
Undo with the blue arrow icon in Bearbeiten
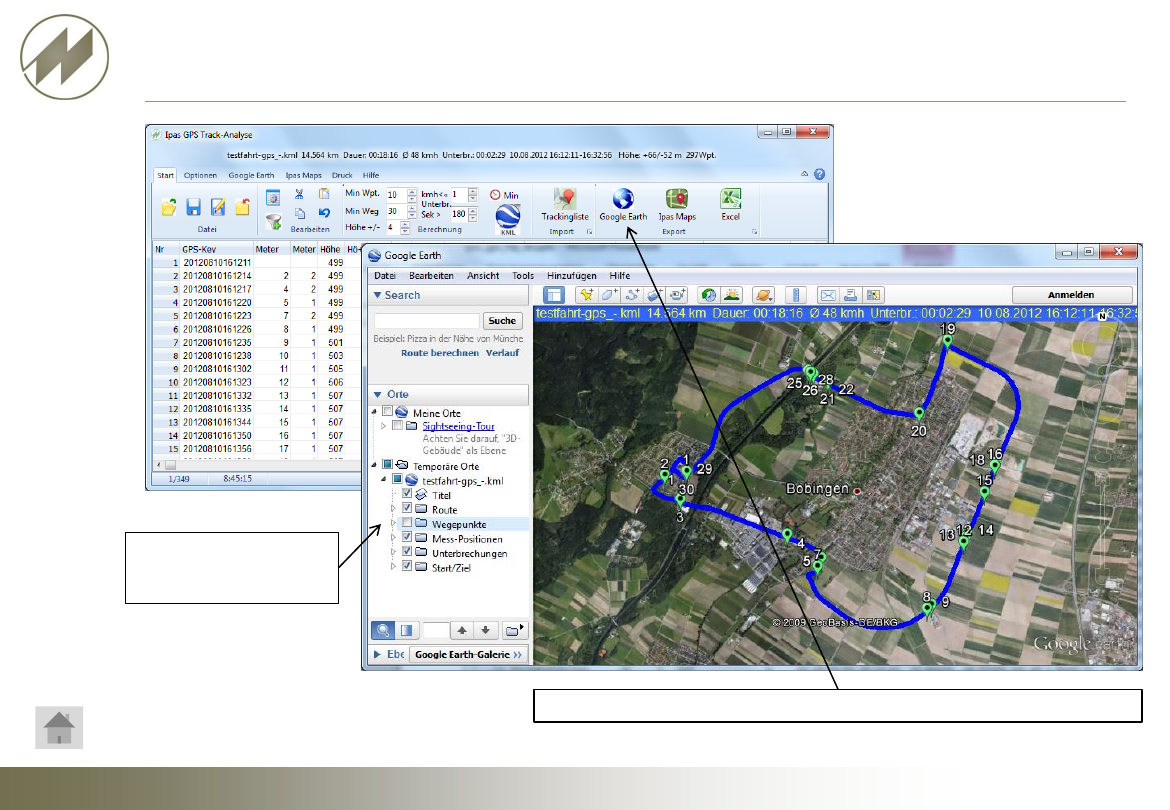pos(324,213)
